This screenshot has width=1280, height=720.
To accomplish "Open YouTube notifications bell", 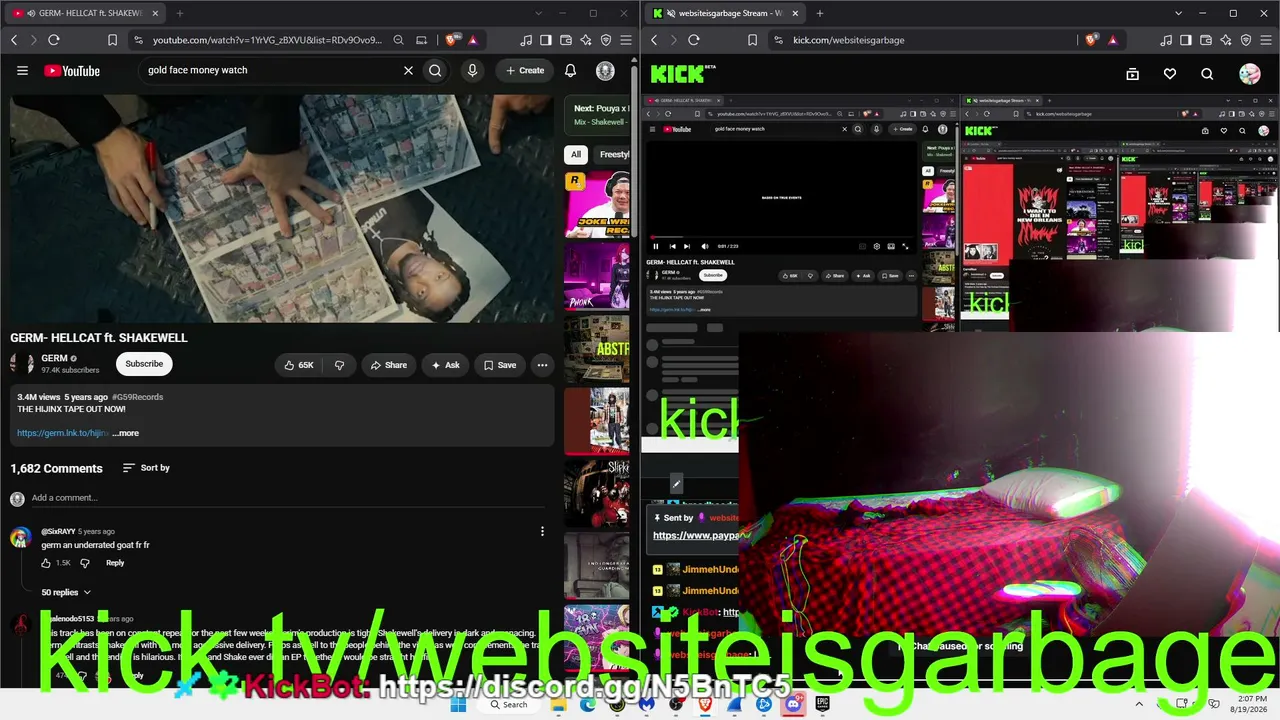I will [x=570, y=71].
